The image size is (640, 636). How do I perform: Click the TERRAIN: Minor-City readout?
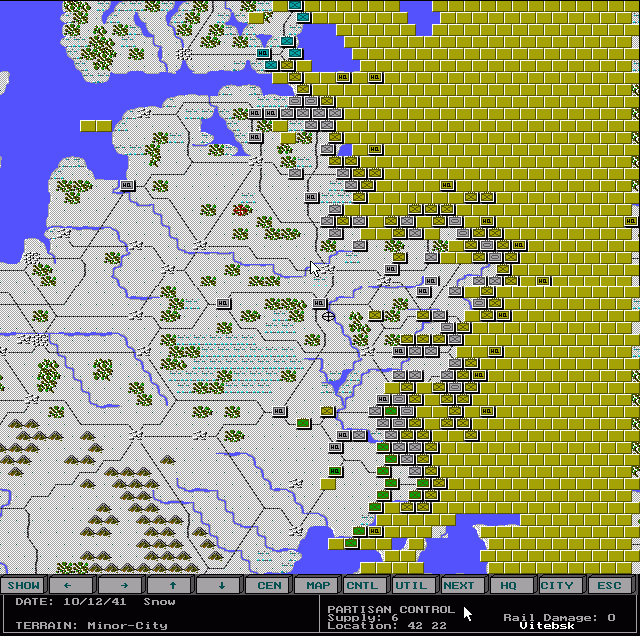coord(91,625)
